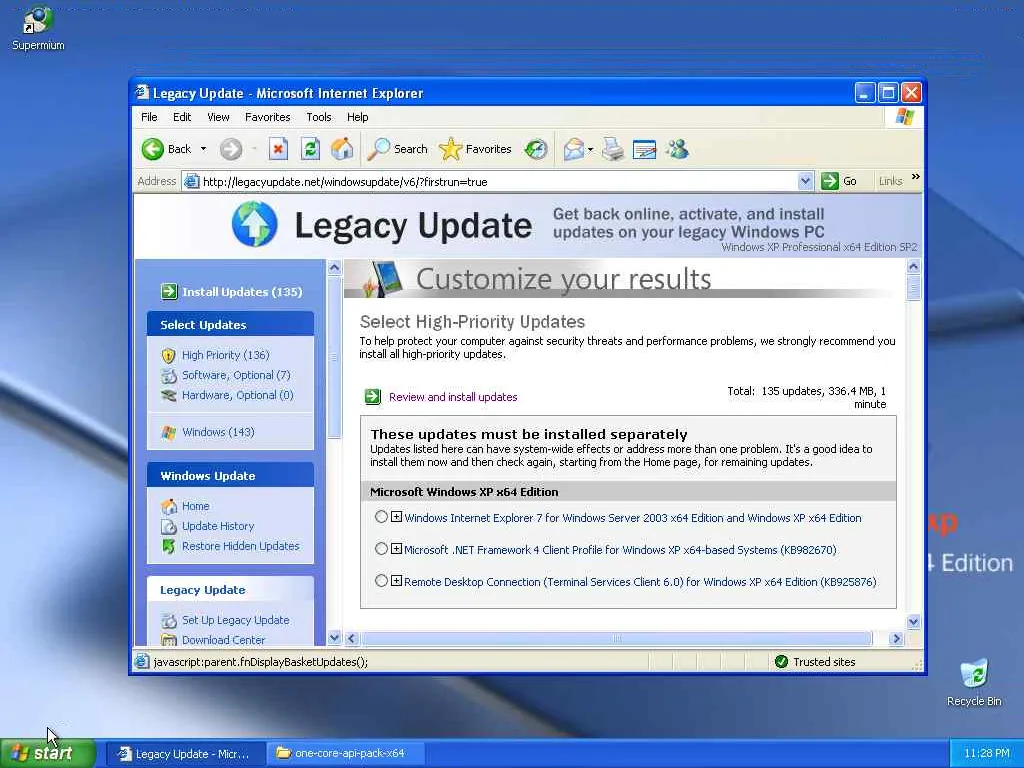Screen dimensions: 1024x768
Task: Select the Remote Desktop Connection radio button
Action: [x=381, y=581]
